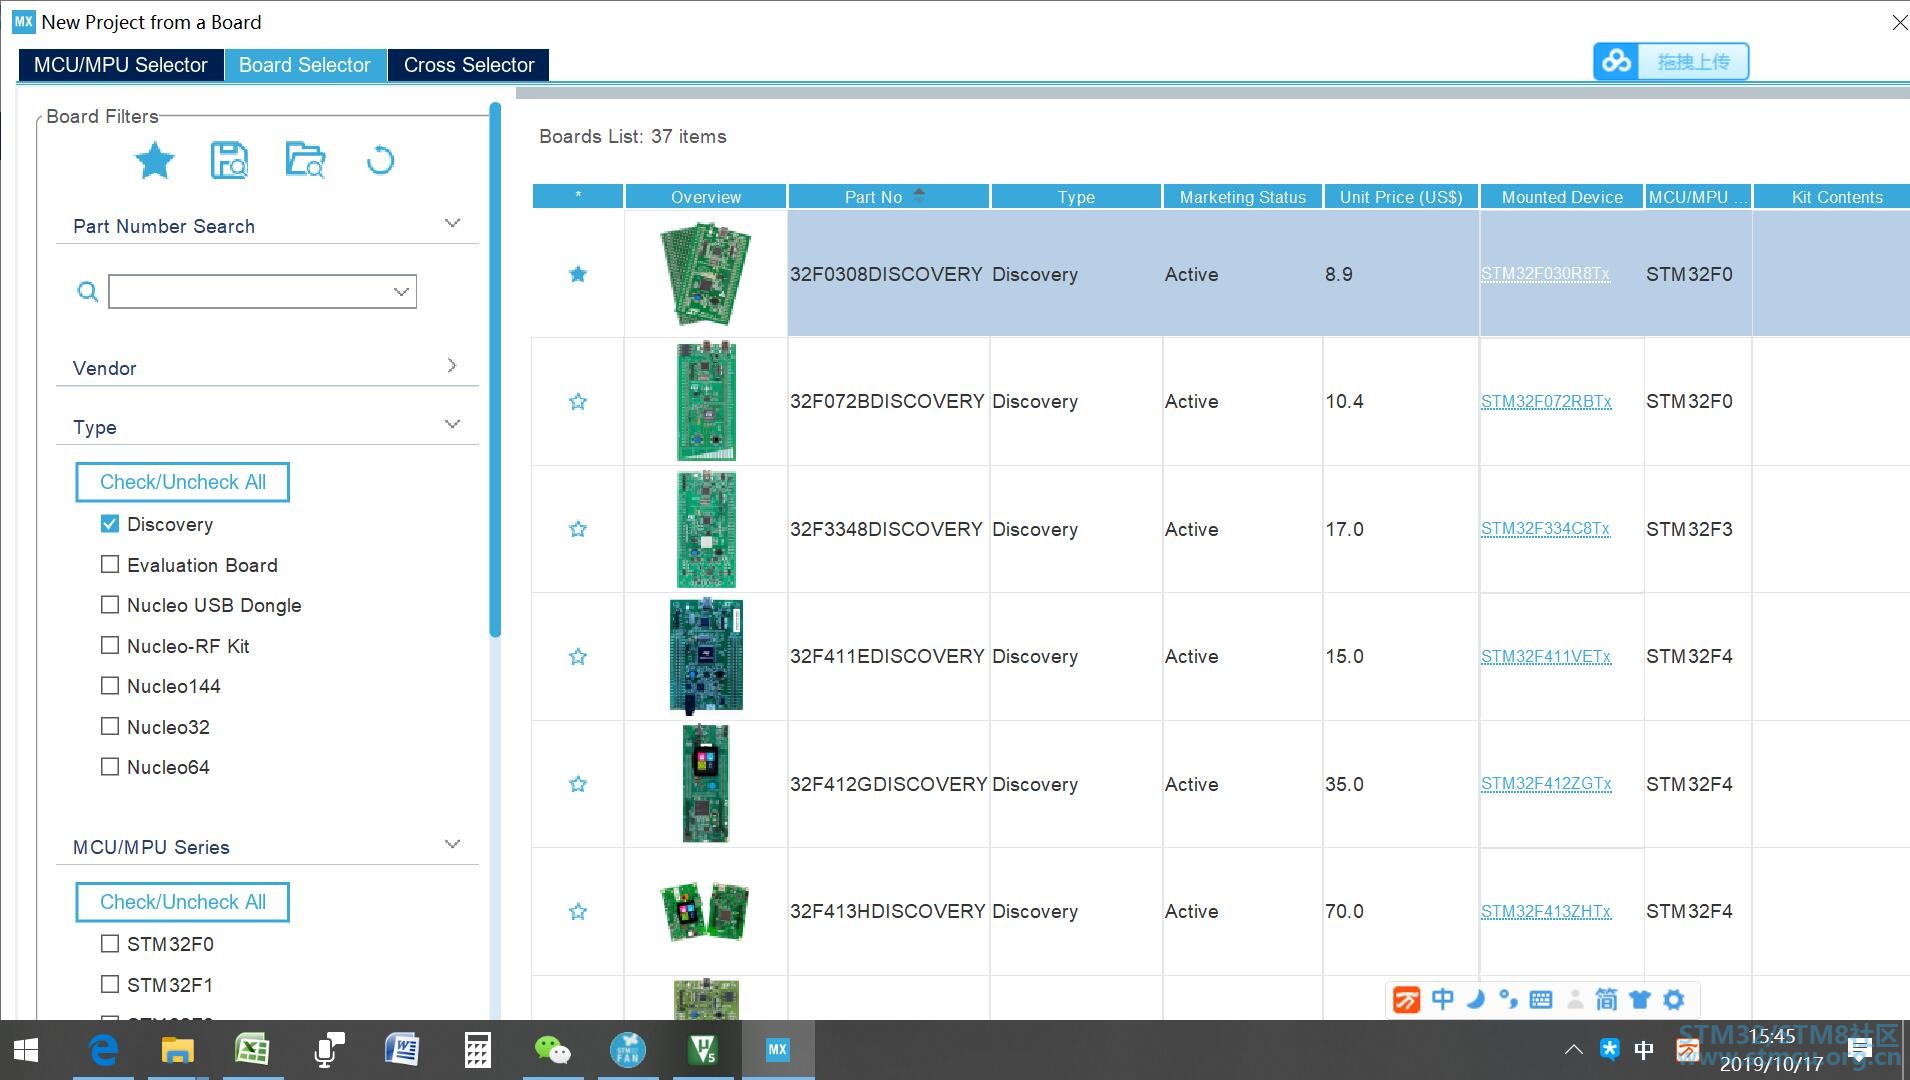Open the STM32F412ZGTx device link
This screenshot has height=1080, width=1910.
(1546, 784)
